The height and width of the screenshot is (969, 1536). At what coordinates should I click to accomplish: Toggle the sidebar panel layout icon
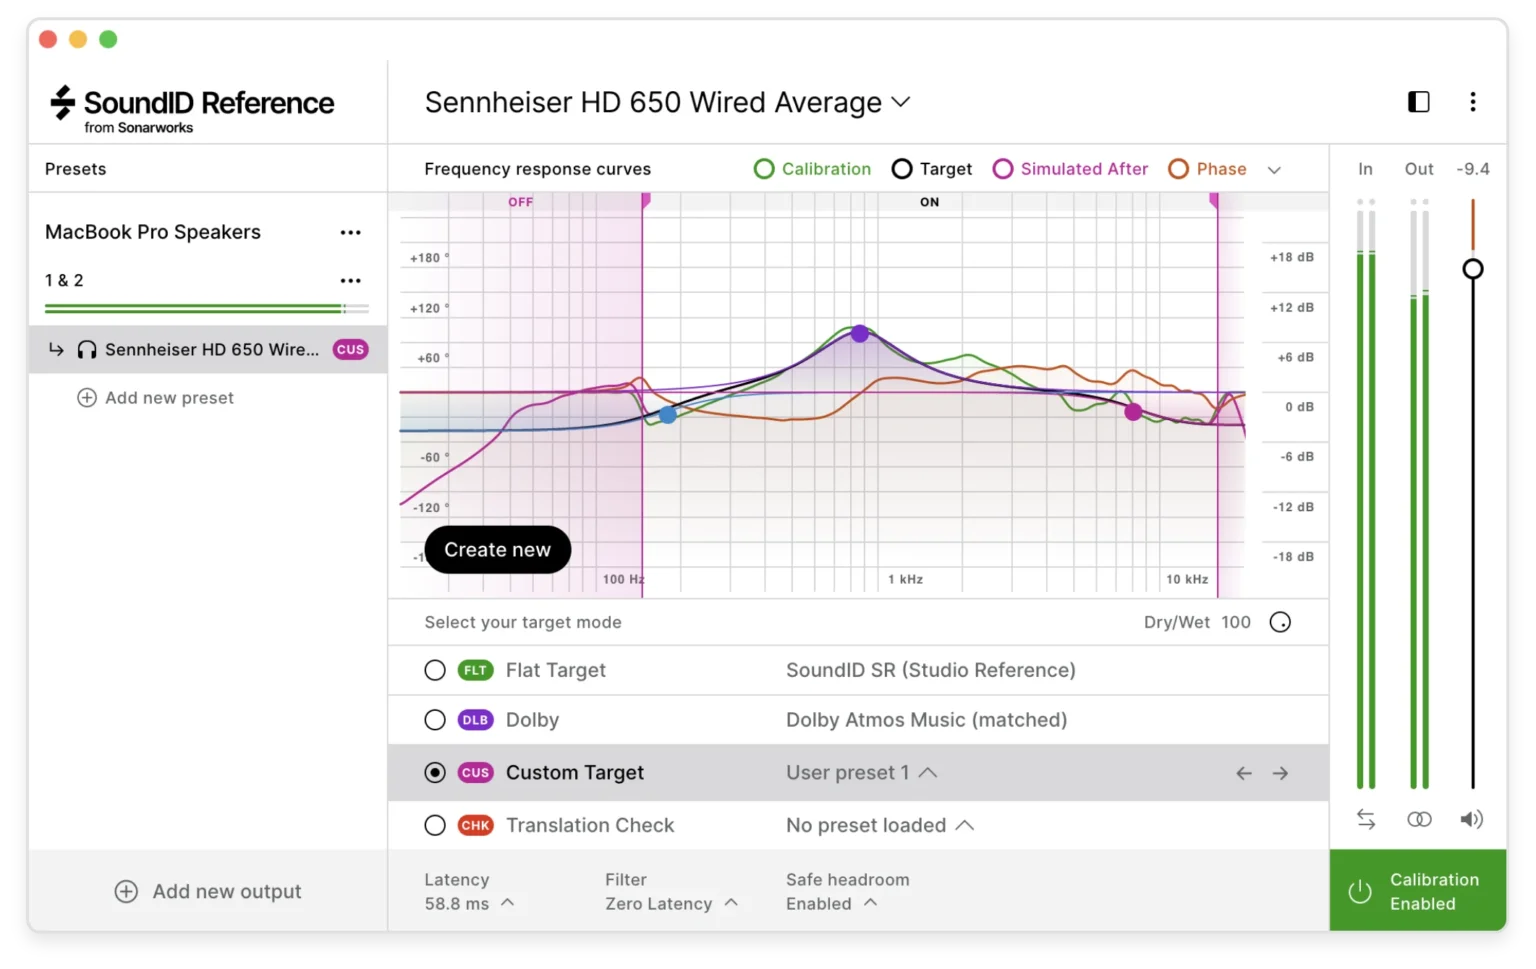point(1418,102)
